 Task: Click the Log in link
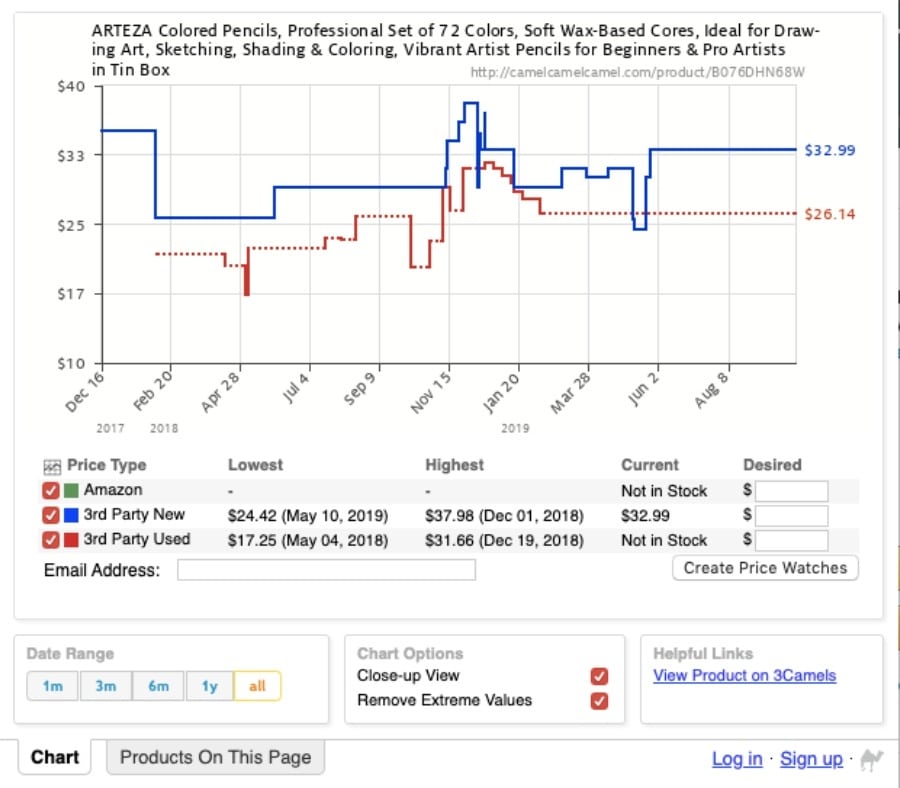click(737, 759)
